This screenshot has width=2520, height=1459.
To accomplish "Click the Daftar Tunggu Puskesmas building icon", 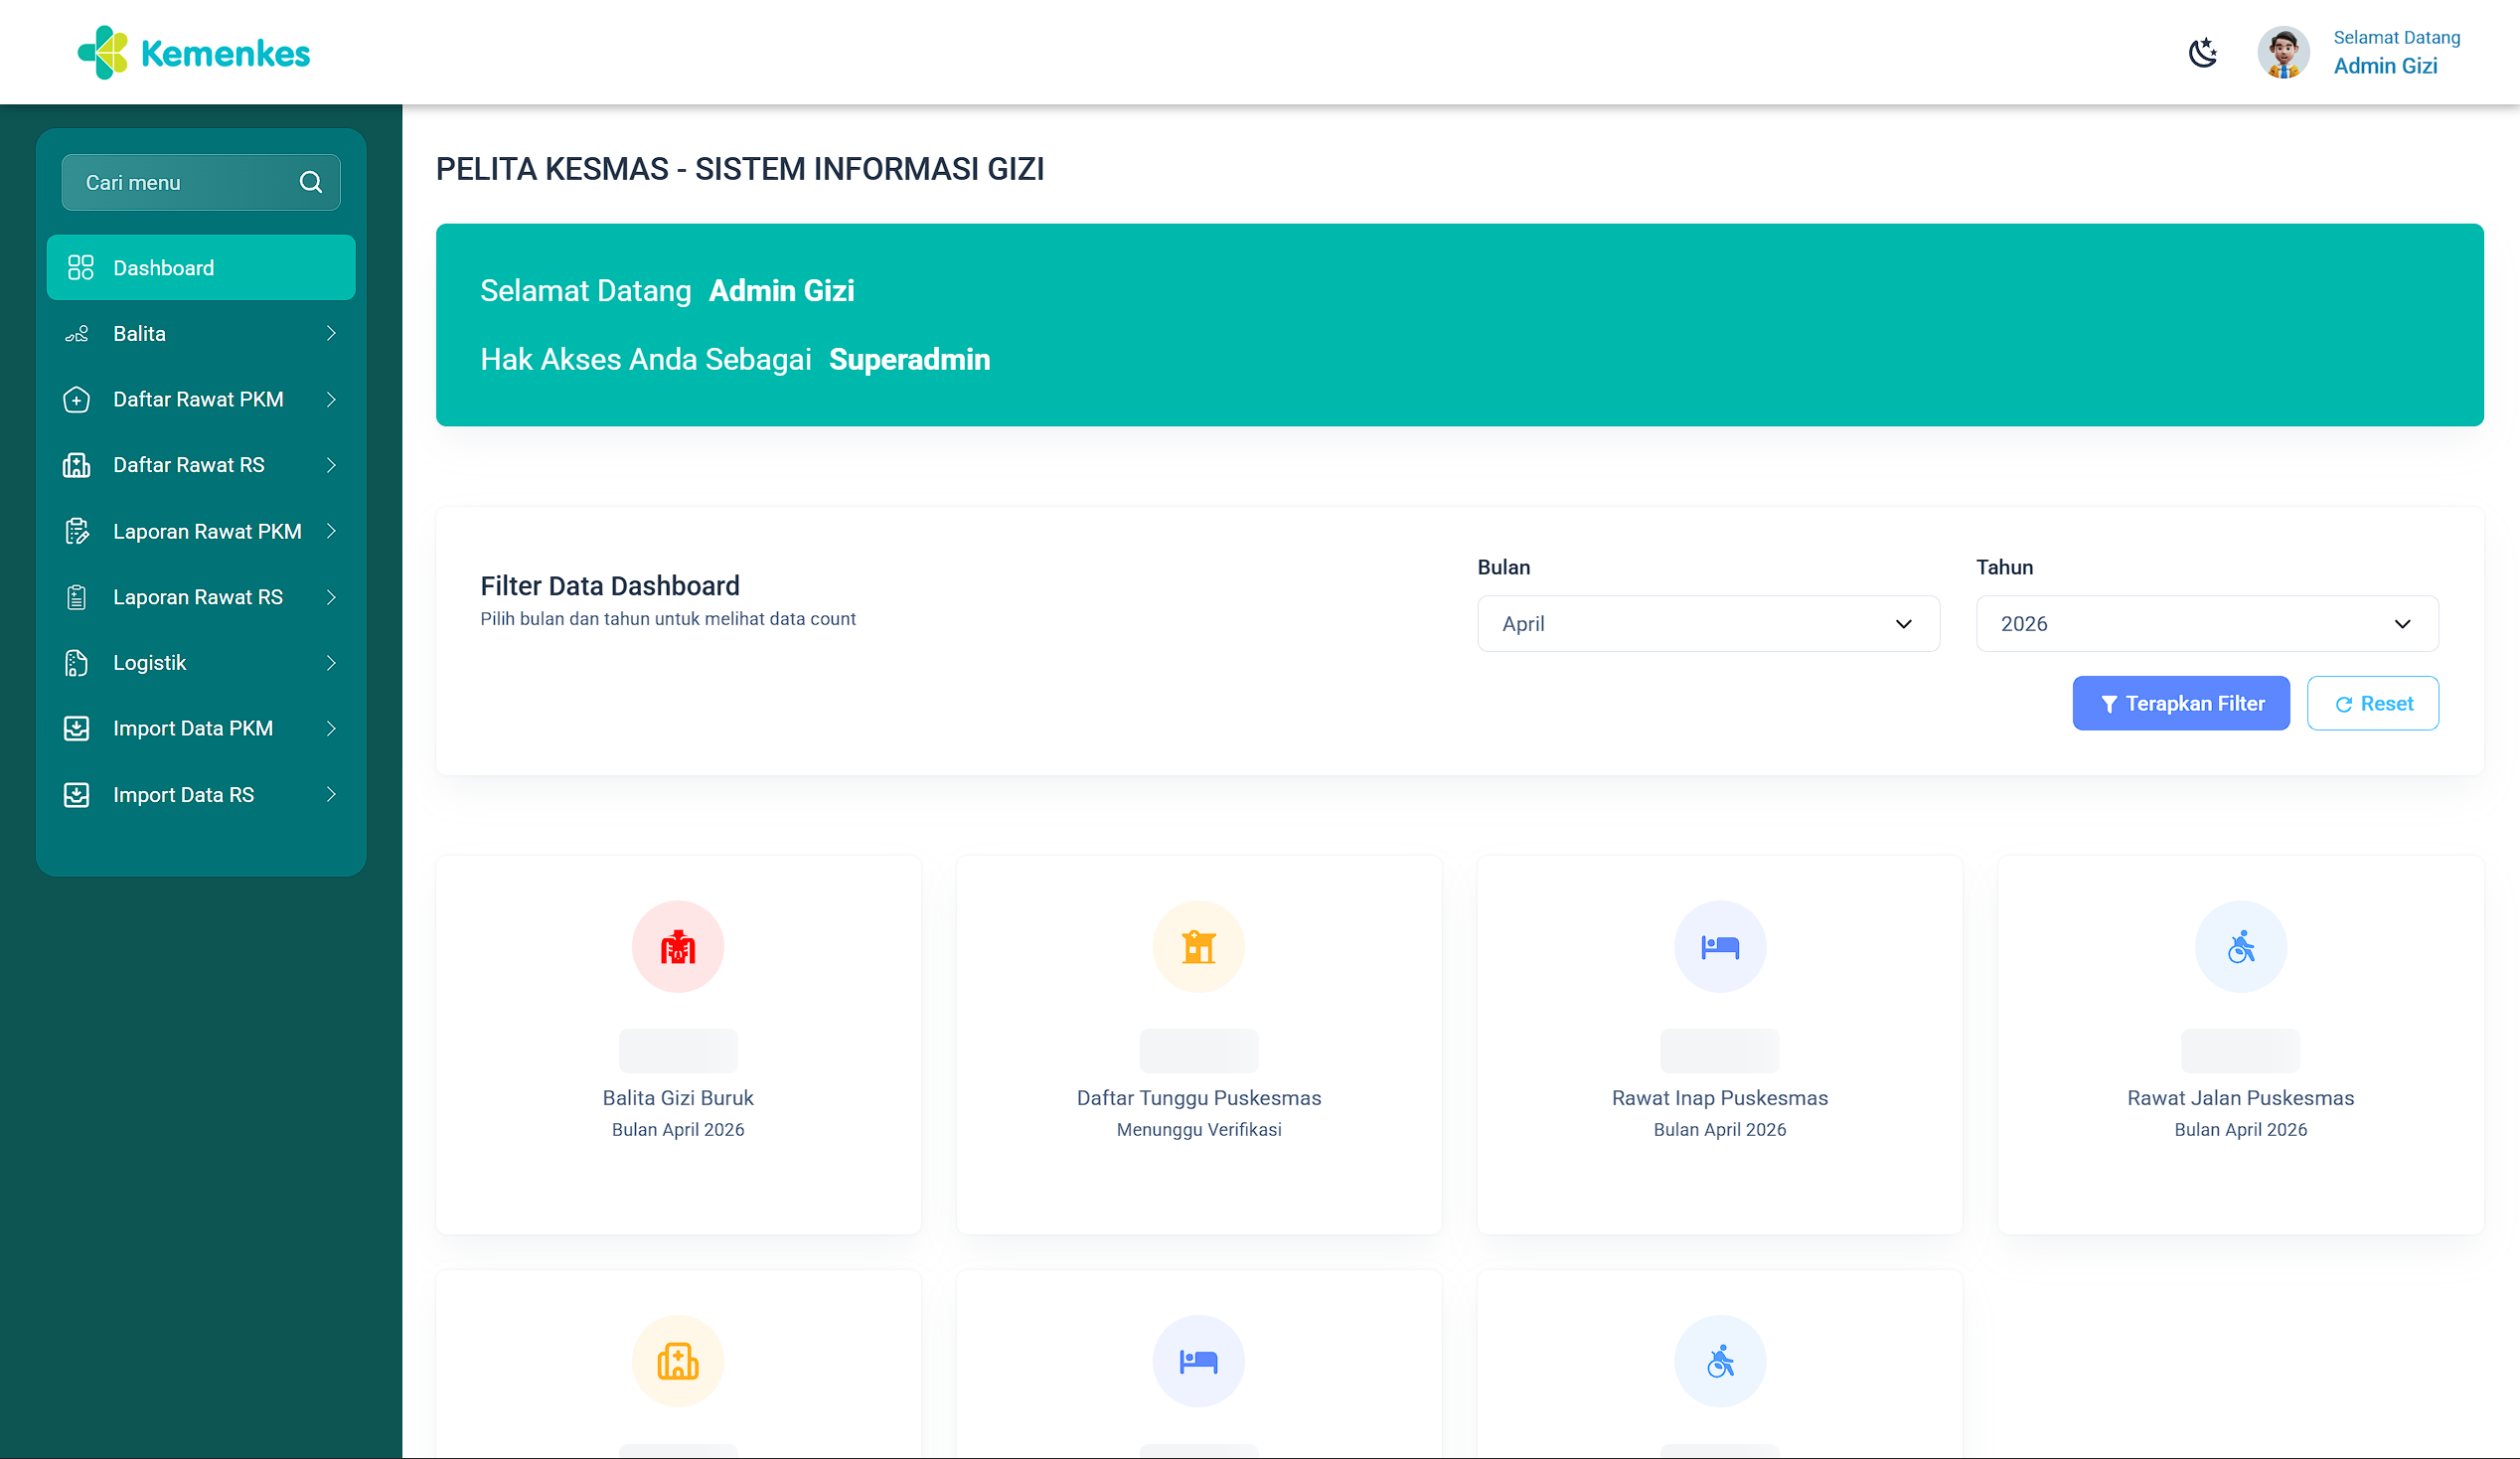I will tap(1198, 947).
